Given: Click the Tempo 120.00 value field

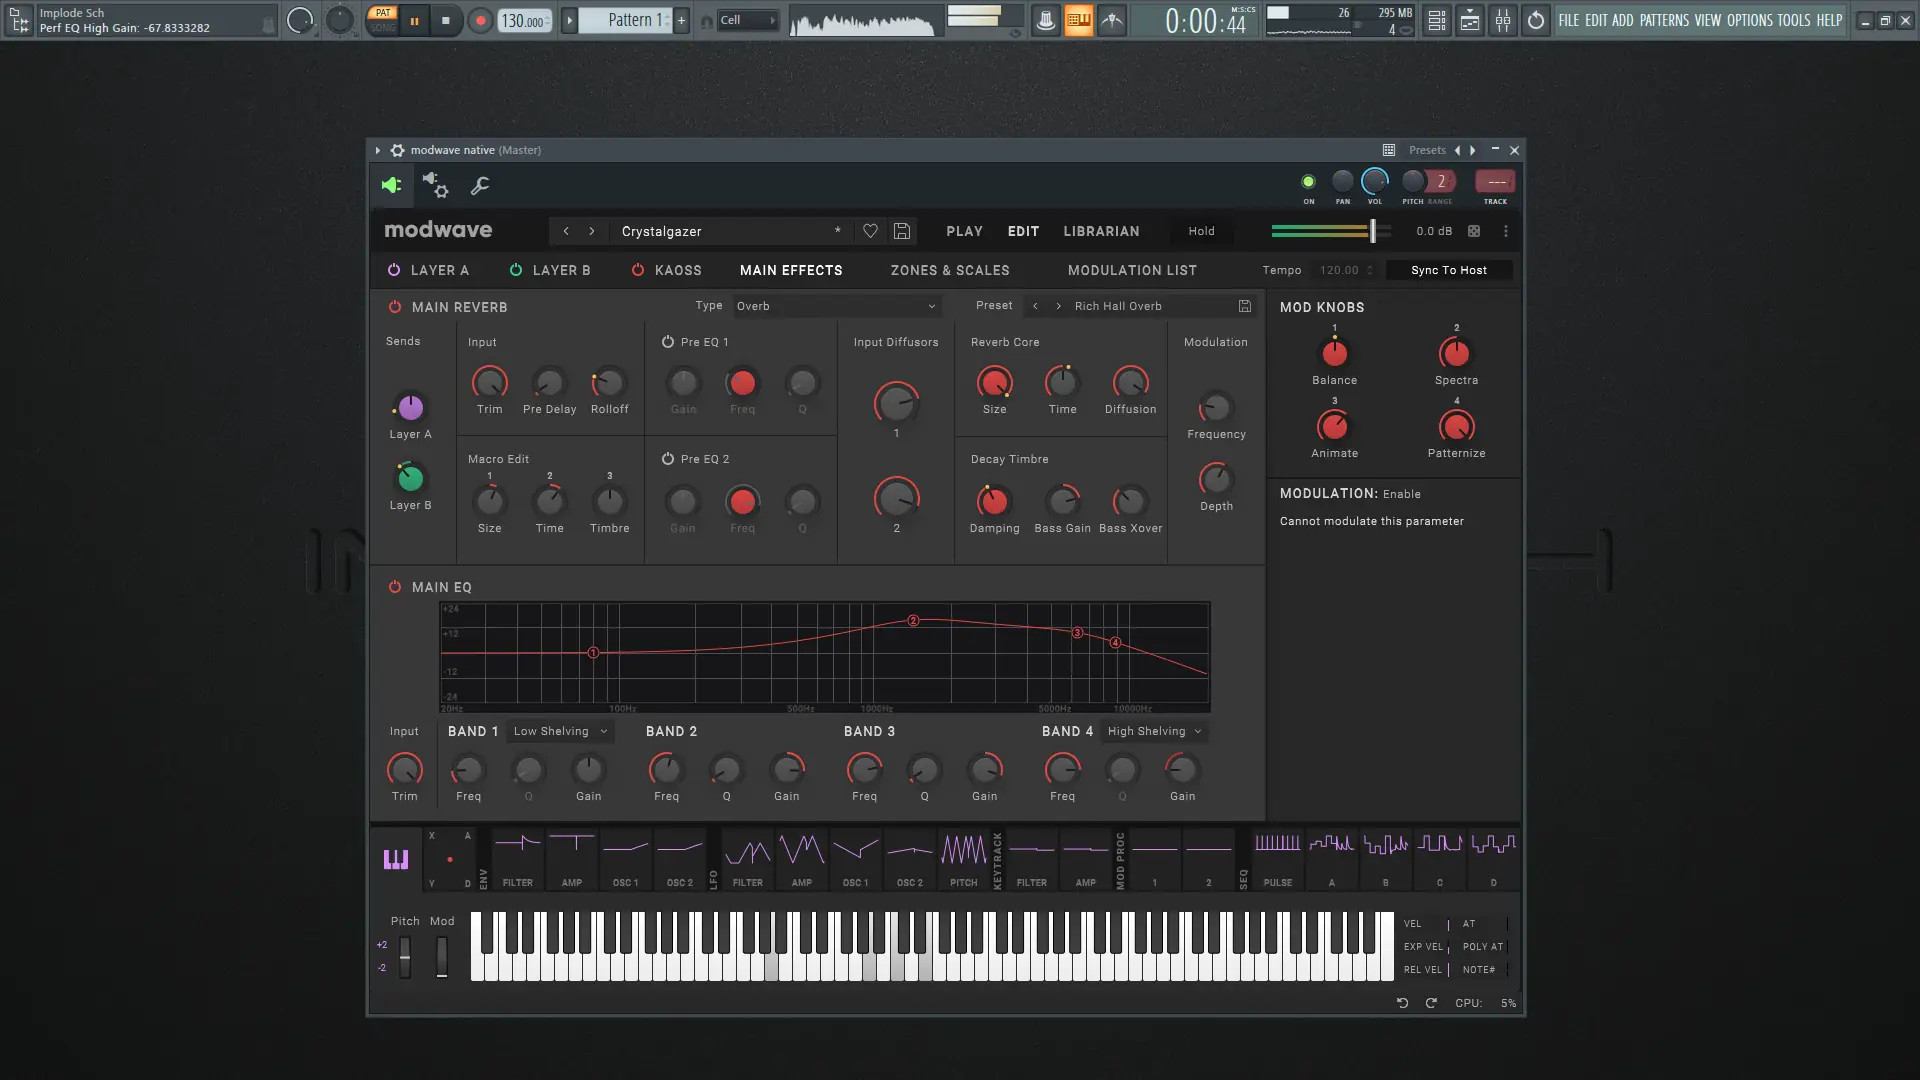Looking at the screenshot, I should (x=1340, y=270).
